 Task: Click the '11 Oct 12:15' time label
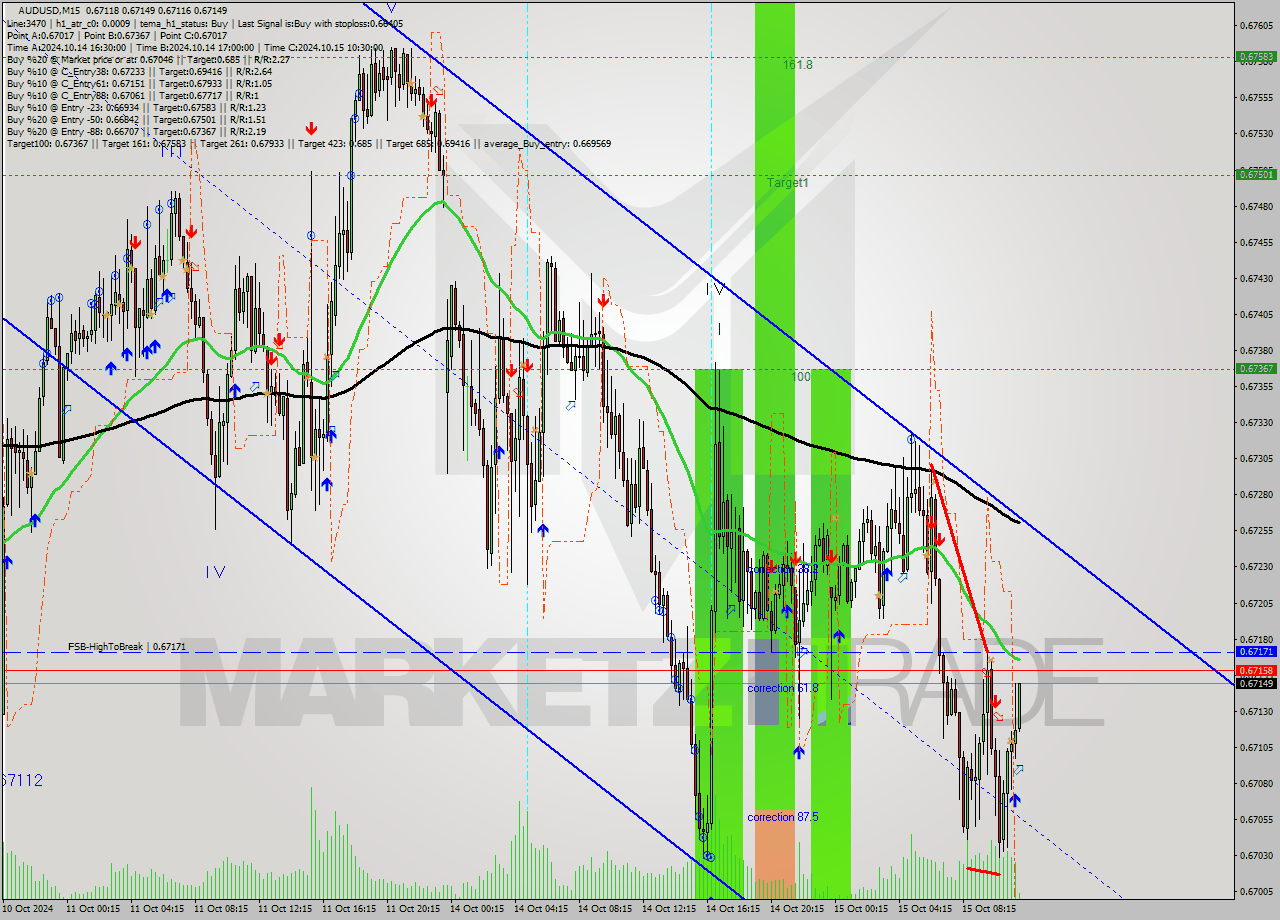click(x=285, y=909)
